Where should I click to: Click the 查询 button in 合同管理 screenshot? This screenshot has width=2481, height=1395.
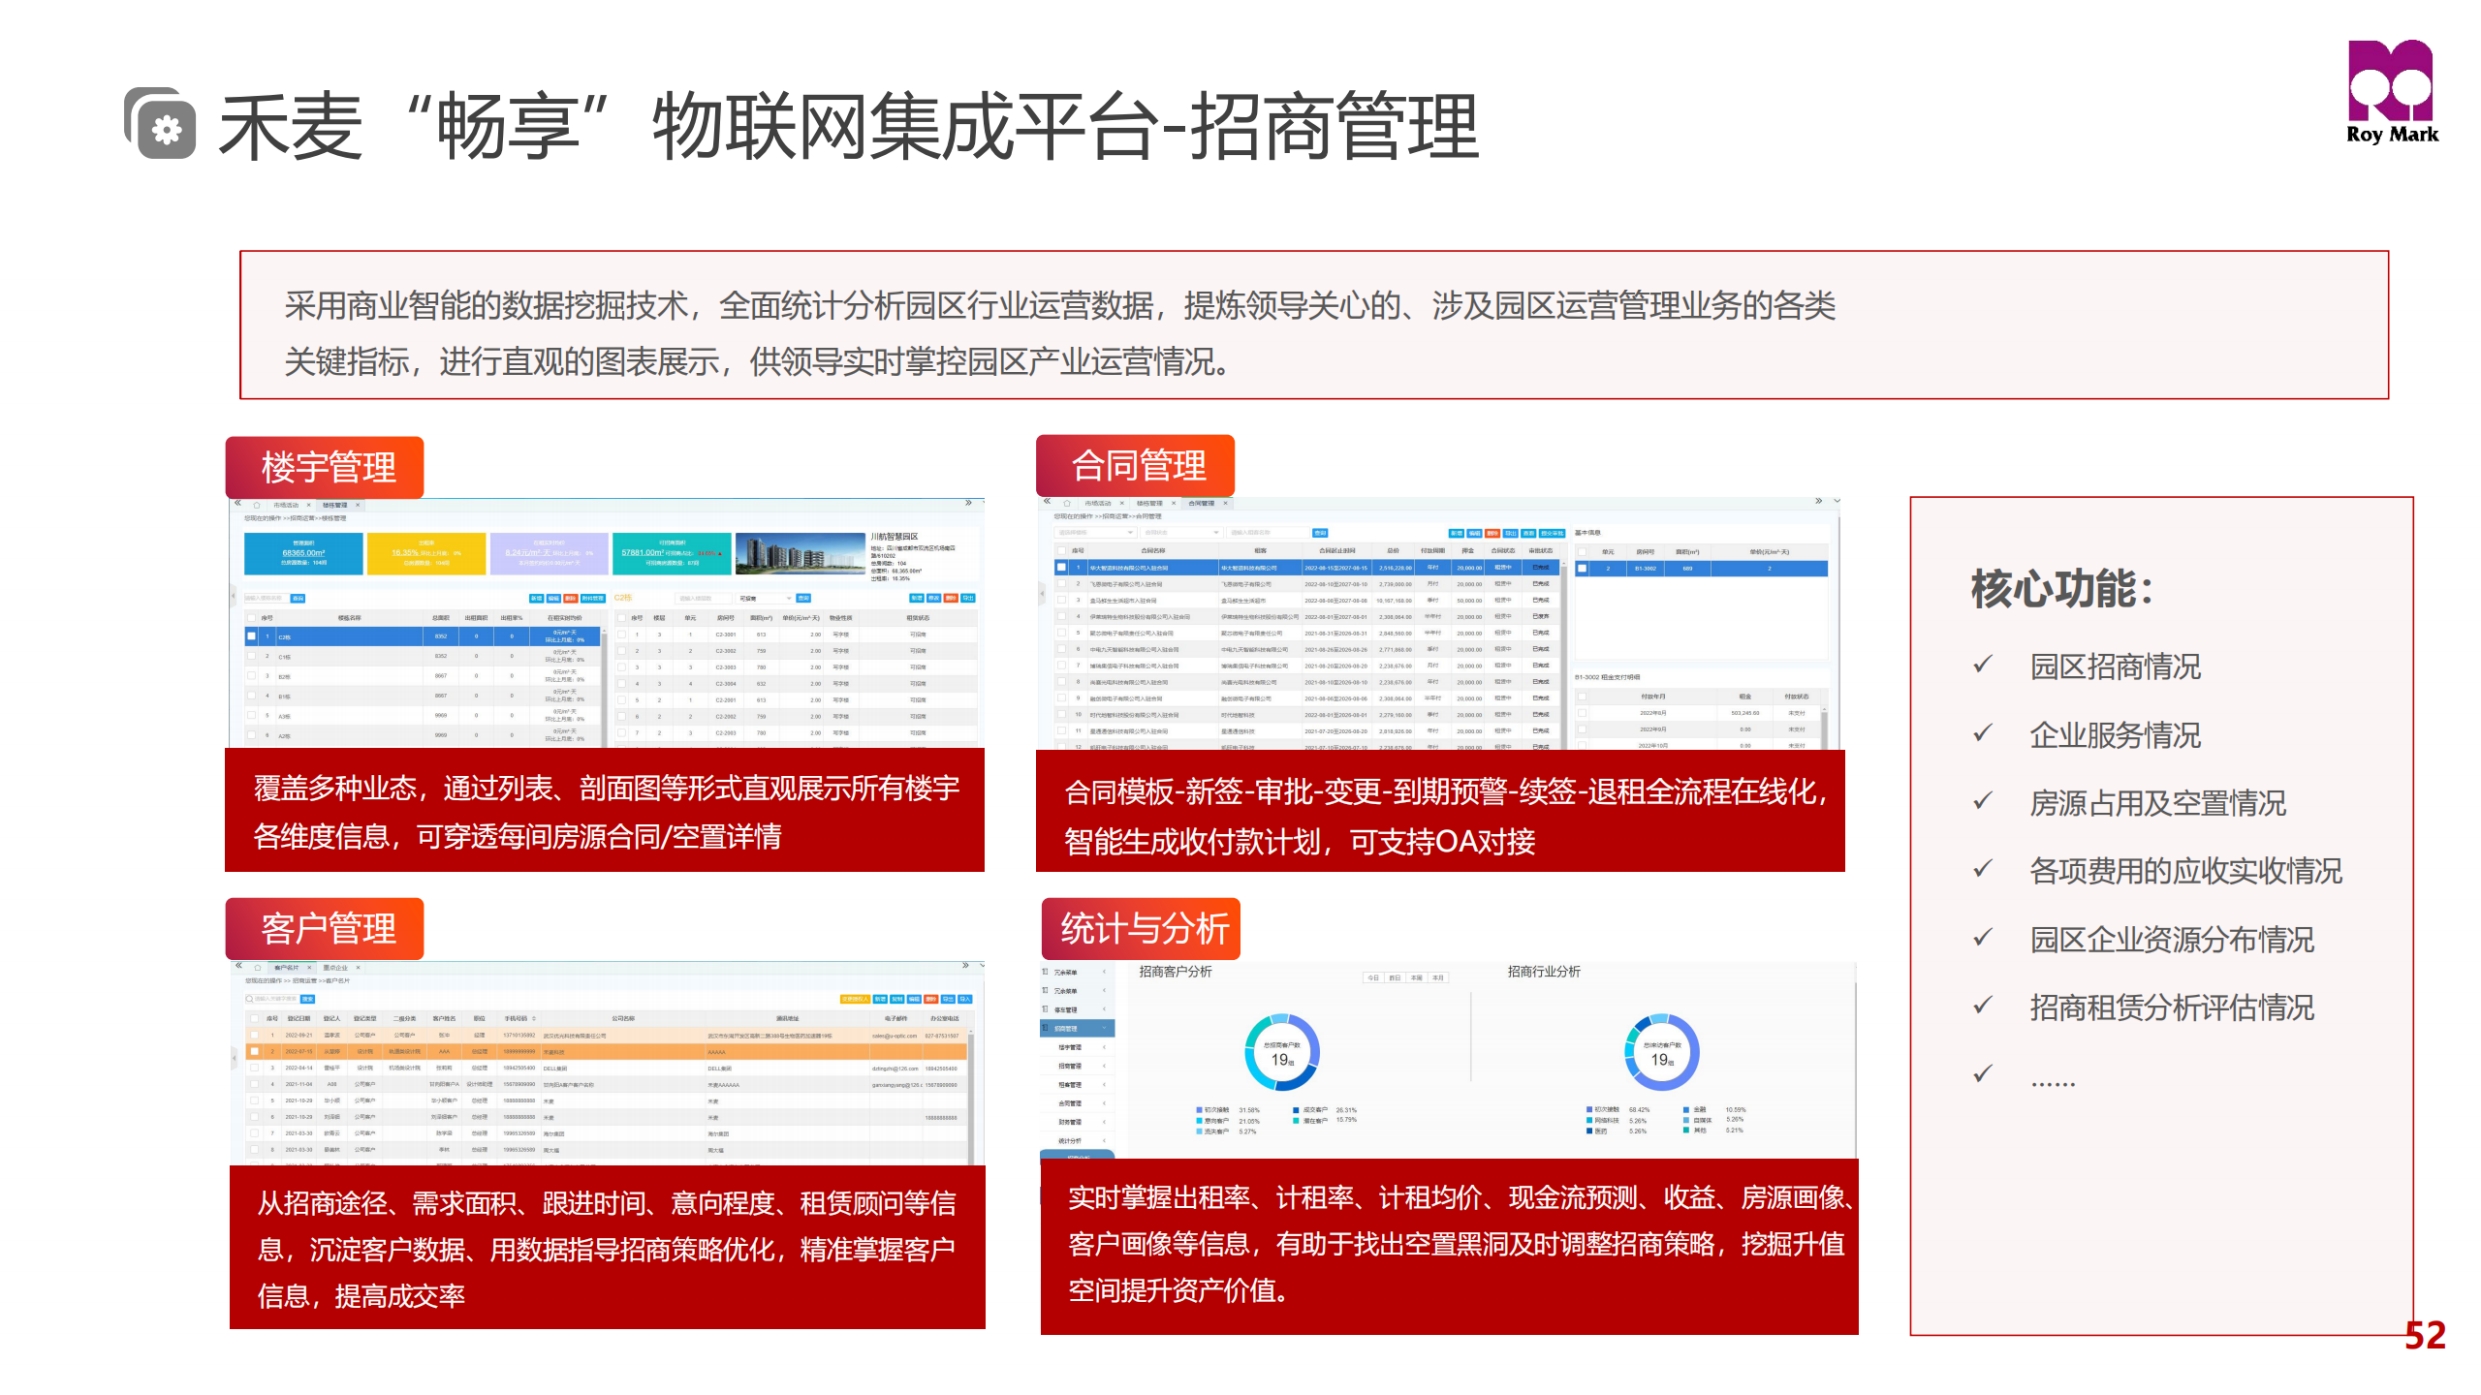[x=1320, y=533]
